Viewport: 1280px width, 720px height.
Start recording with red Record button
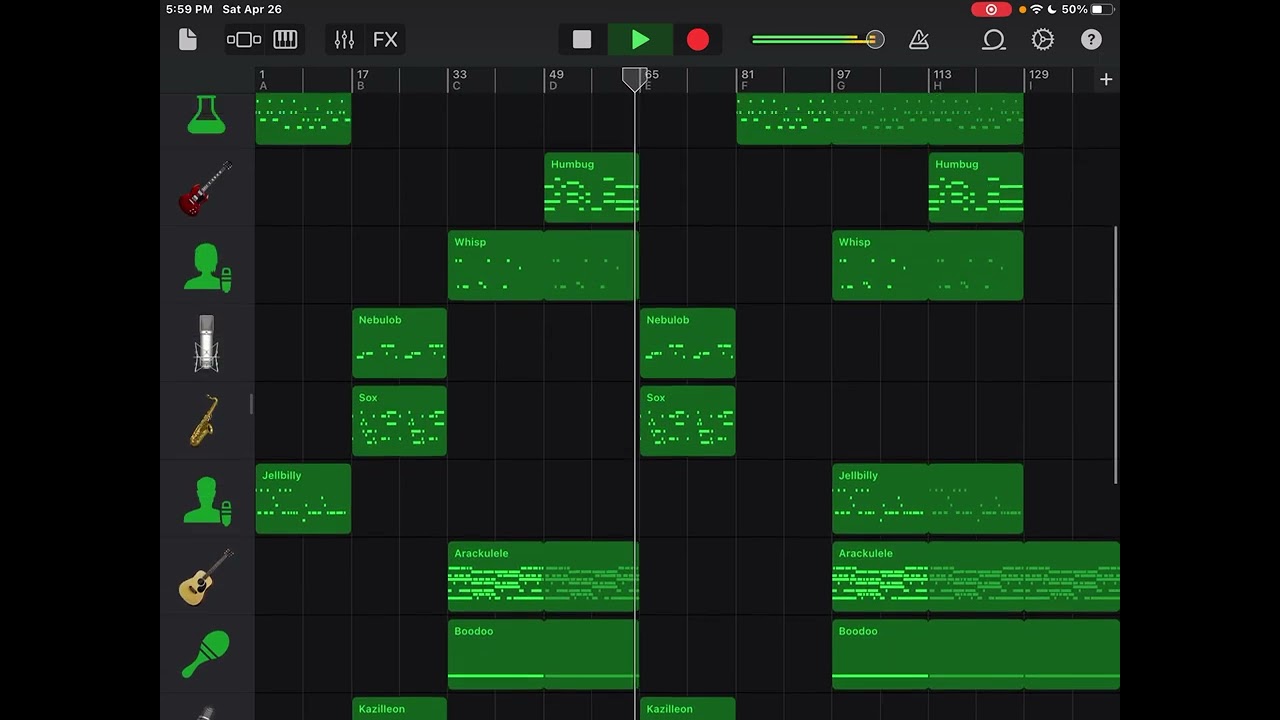[698, 40]
